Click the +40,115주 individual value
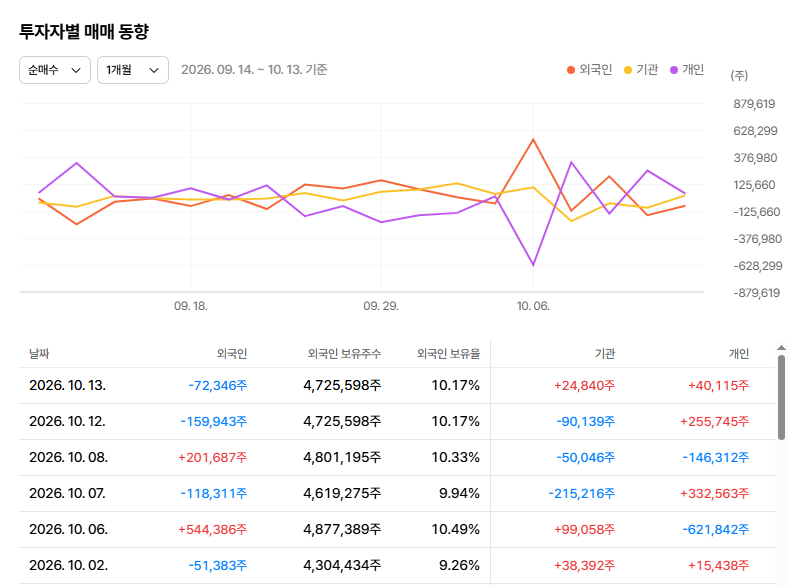Screen dimensions: 808x586 [x=719, y=386]
